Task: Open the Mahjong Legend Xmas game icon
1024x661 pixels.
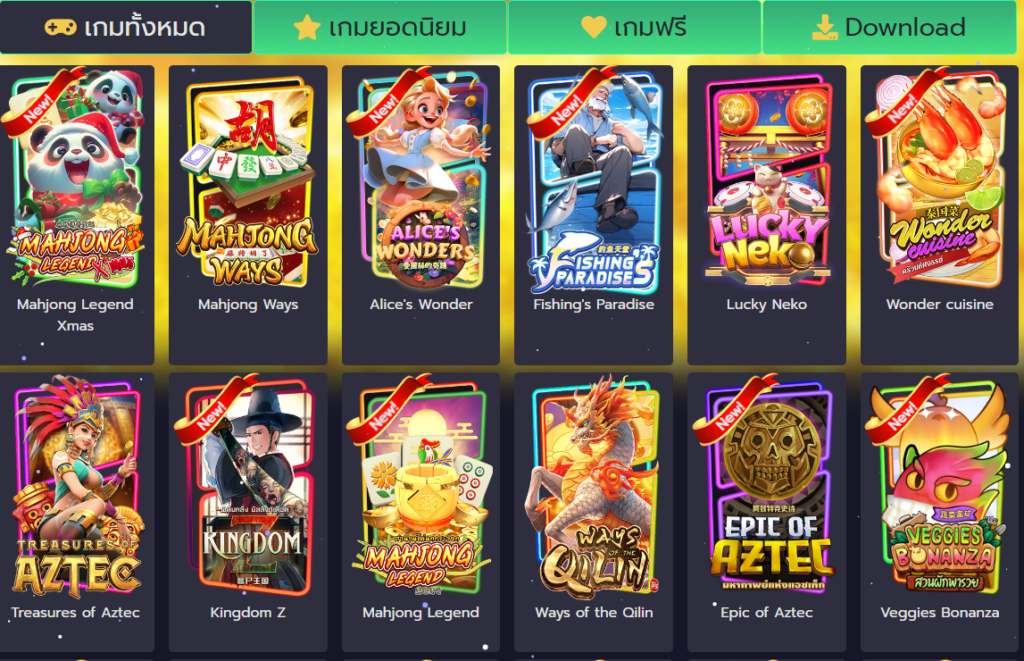Action: (75, 178)
